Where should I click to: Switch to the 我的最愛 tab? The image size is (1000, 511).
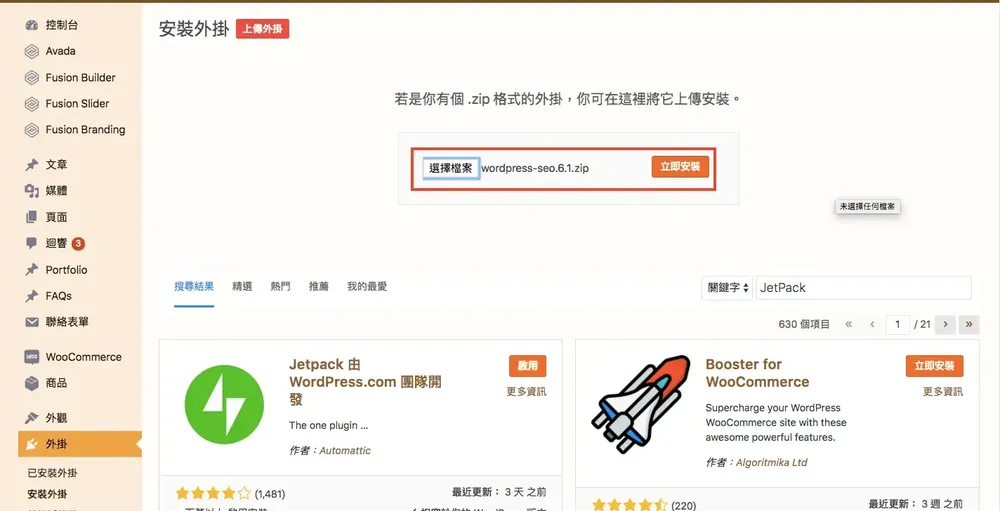tap(367, 286)
